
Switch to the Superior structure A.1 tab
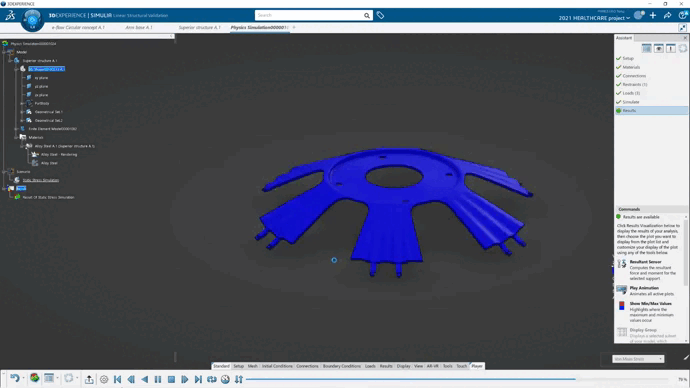click(199, 27)
